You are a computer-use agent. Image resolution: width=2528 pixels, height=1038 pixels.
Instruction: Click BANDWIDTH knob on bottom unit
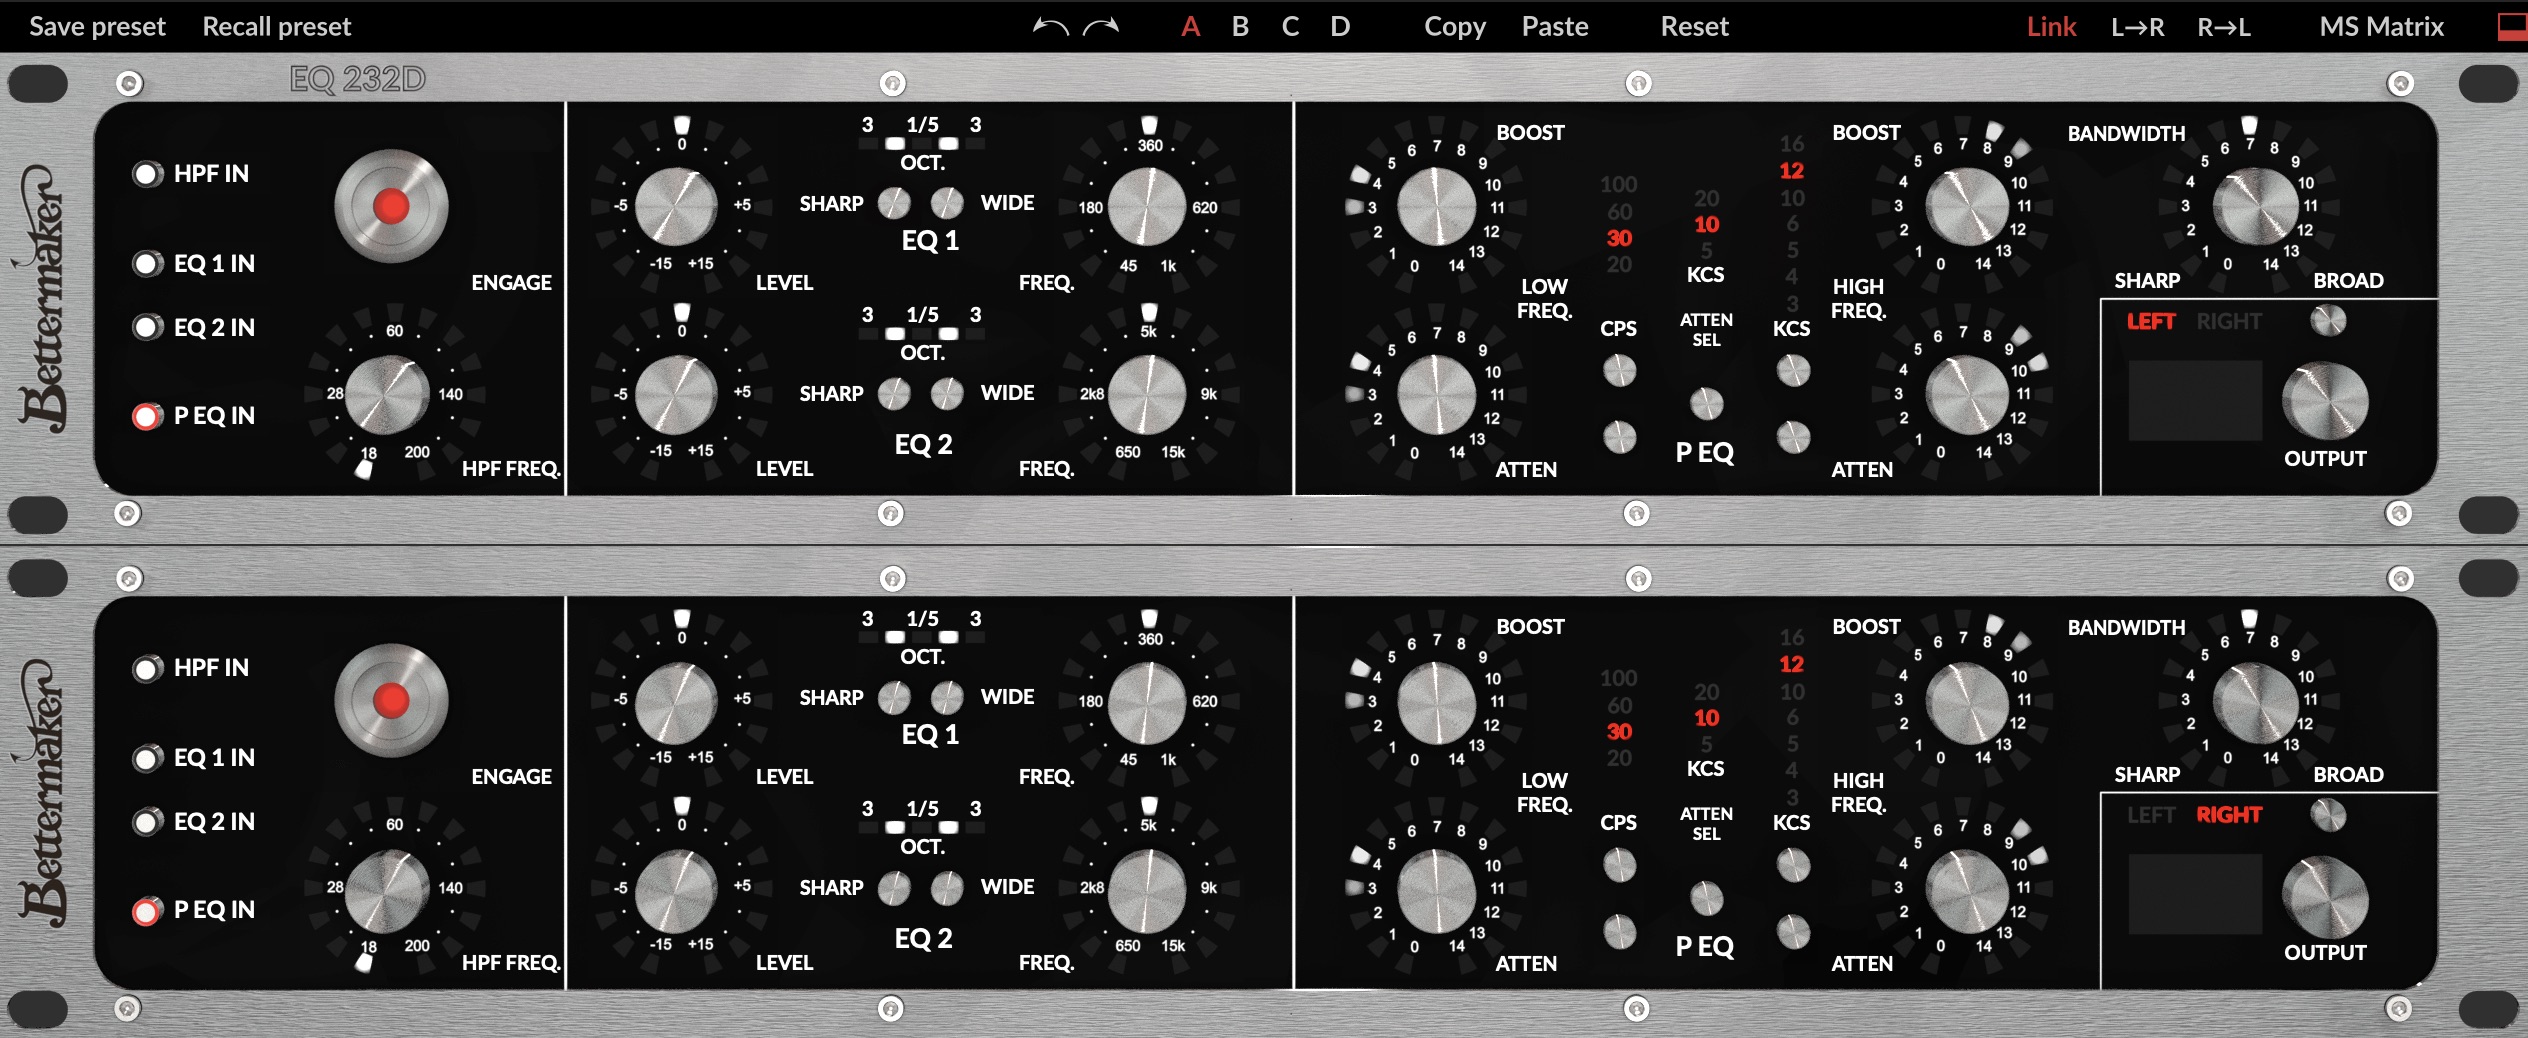[x=2255, y=701]
